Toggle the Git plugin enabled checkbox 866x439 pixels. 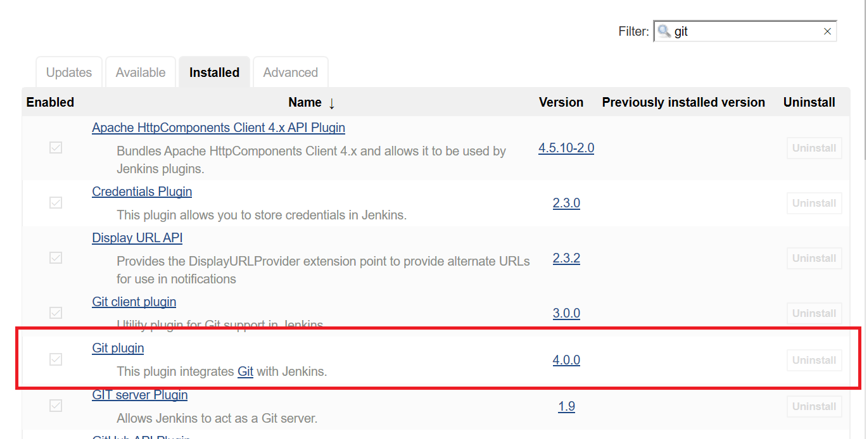click(56, 359)
